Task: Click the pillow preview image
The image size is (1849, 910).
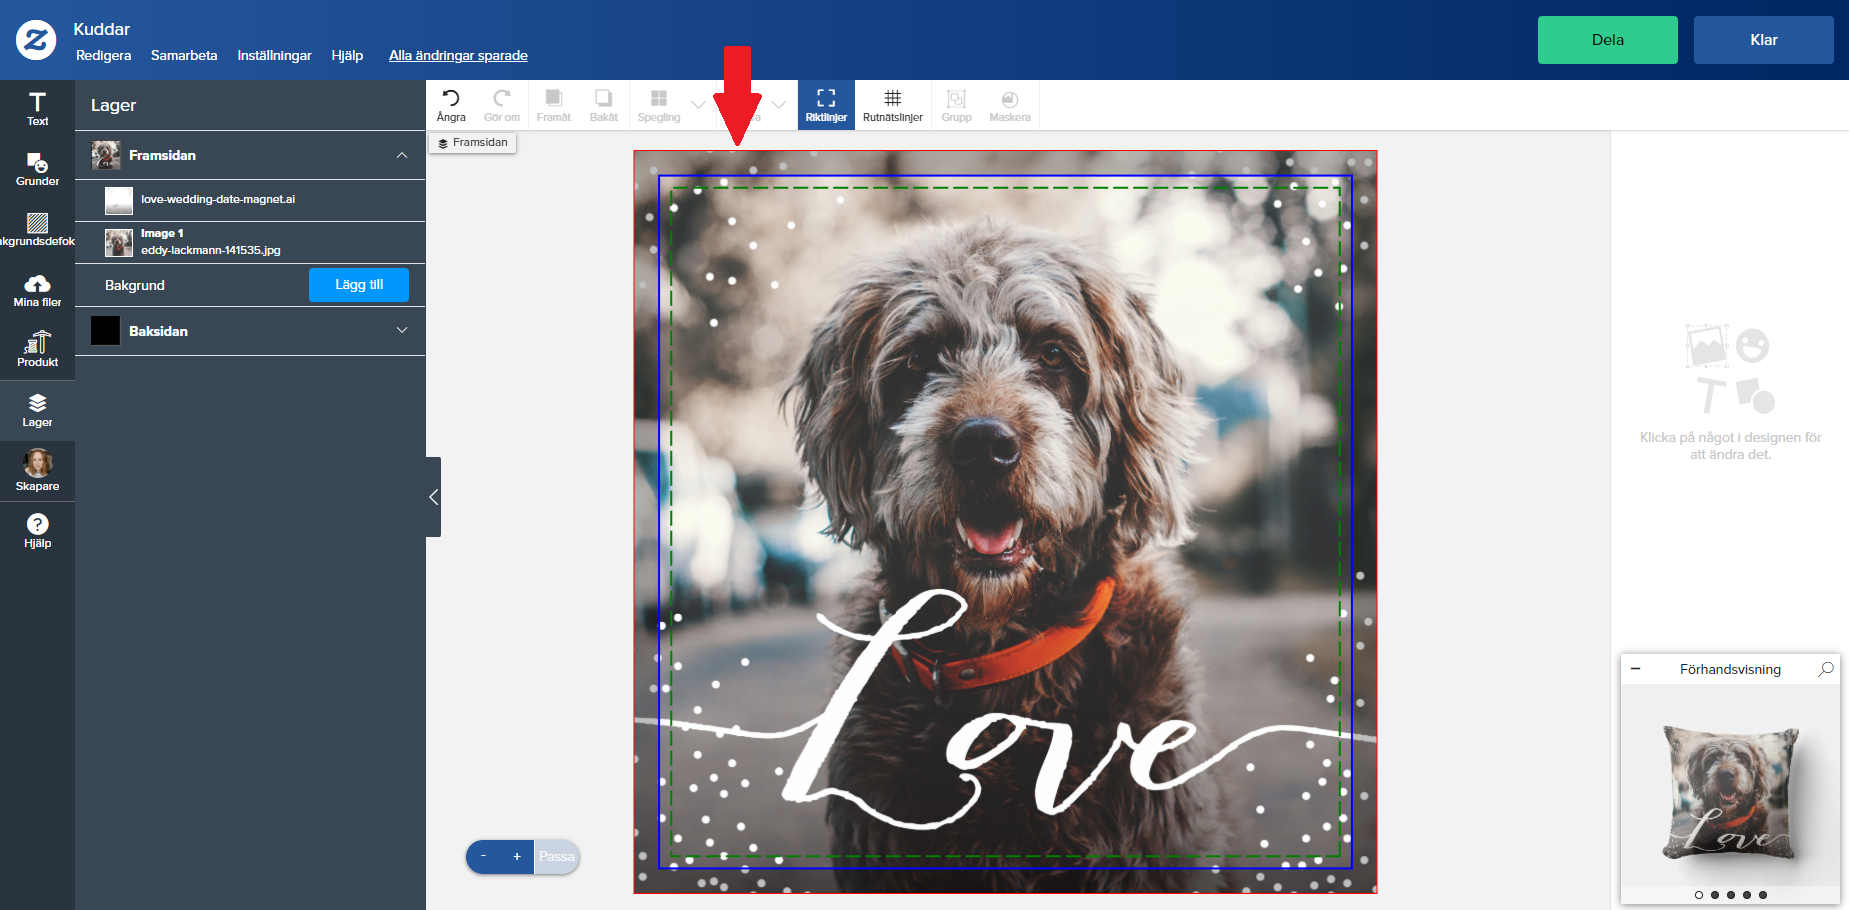Action: (1730, 793)
